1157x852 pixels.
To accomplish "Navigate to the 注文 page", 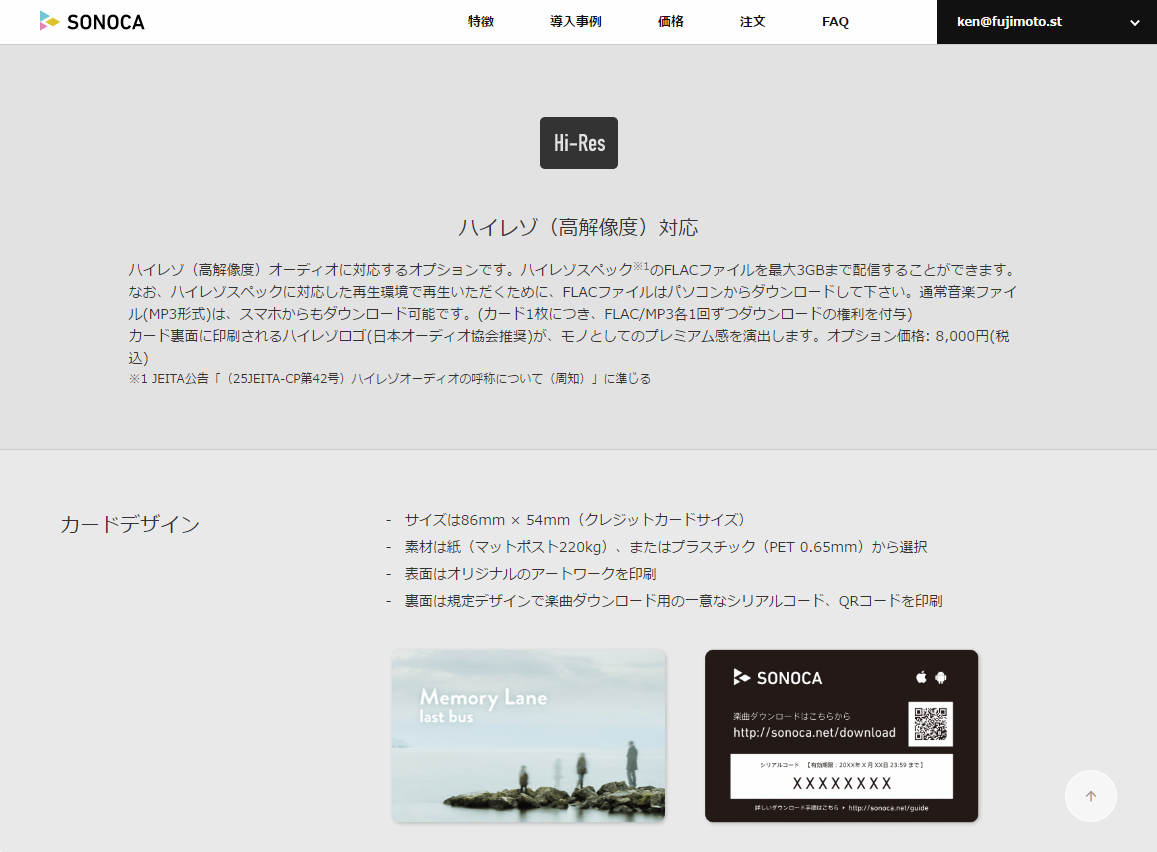I will point(753,21).
